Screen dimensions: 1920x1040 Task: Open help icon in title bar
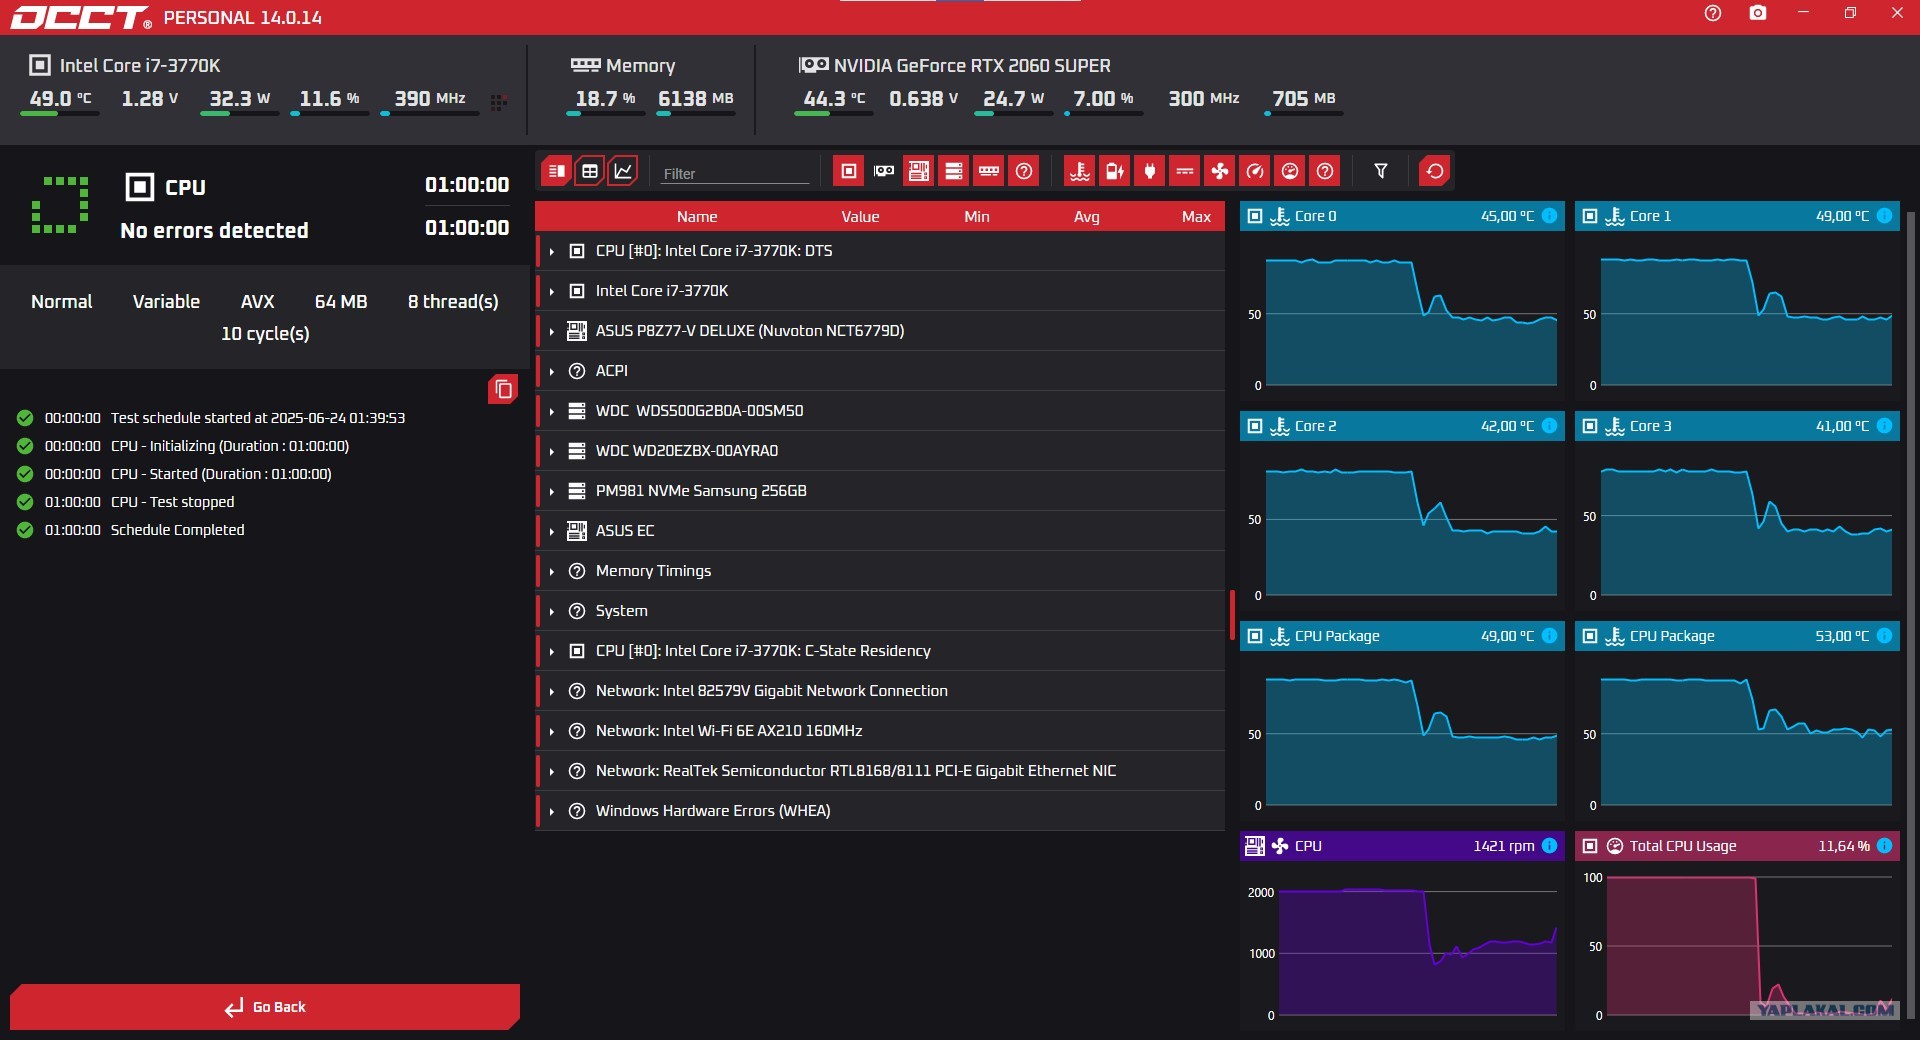1713,13
